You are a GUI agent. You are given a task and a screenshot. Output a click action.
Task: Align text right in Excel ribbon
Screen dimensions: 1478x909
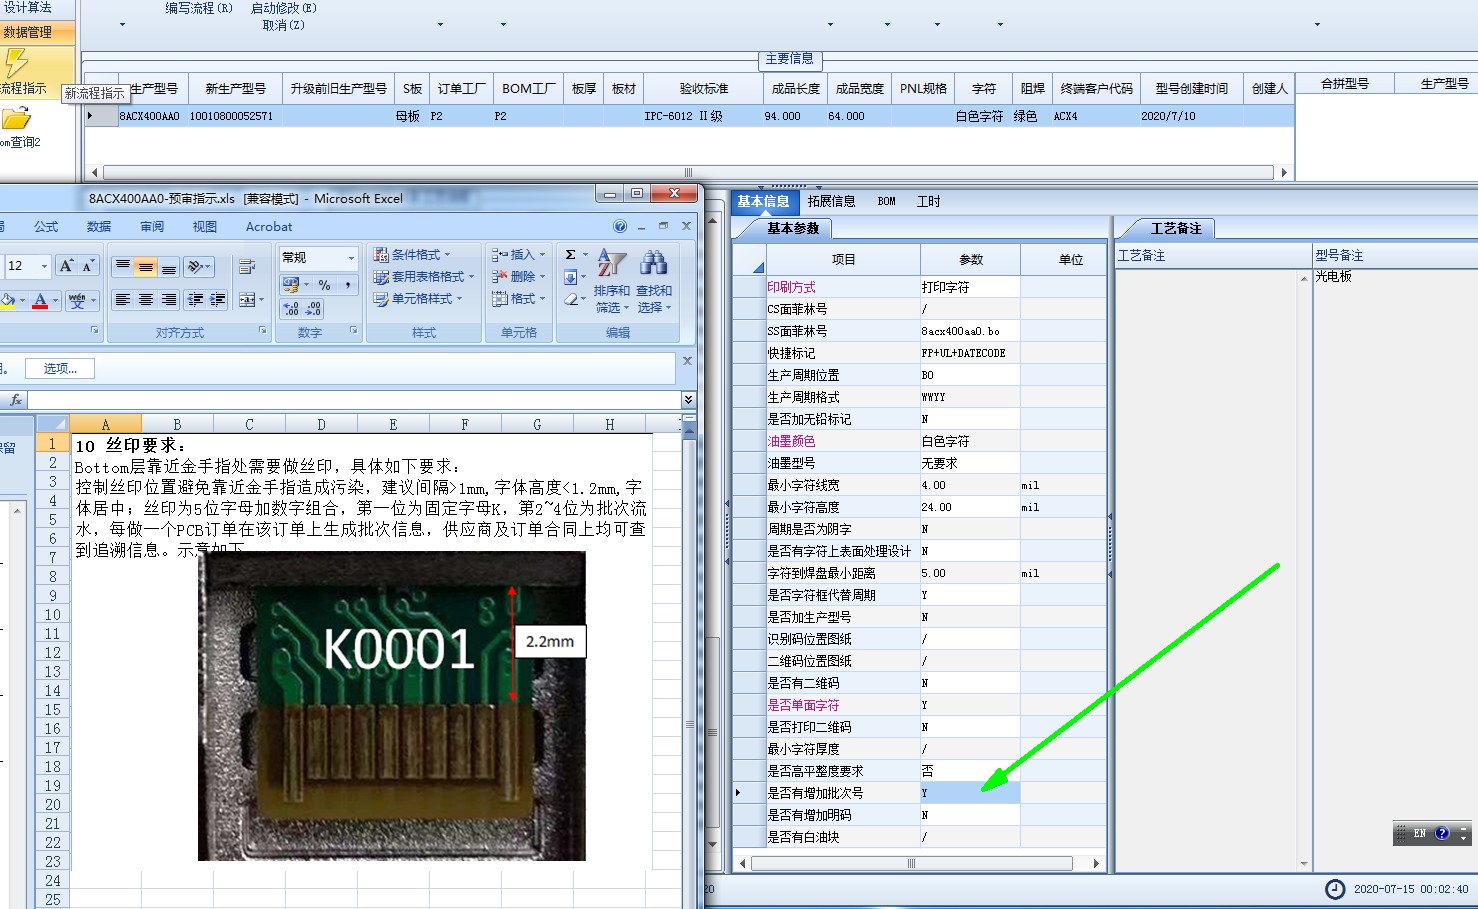point(169,299)
